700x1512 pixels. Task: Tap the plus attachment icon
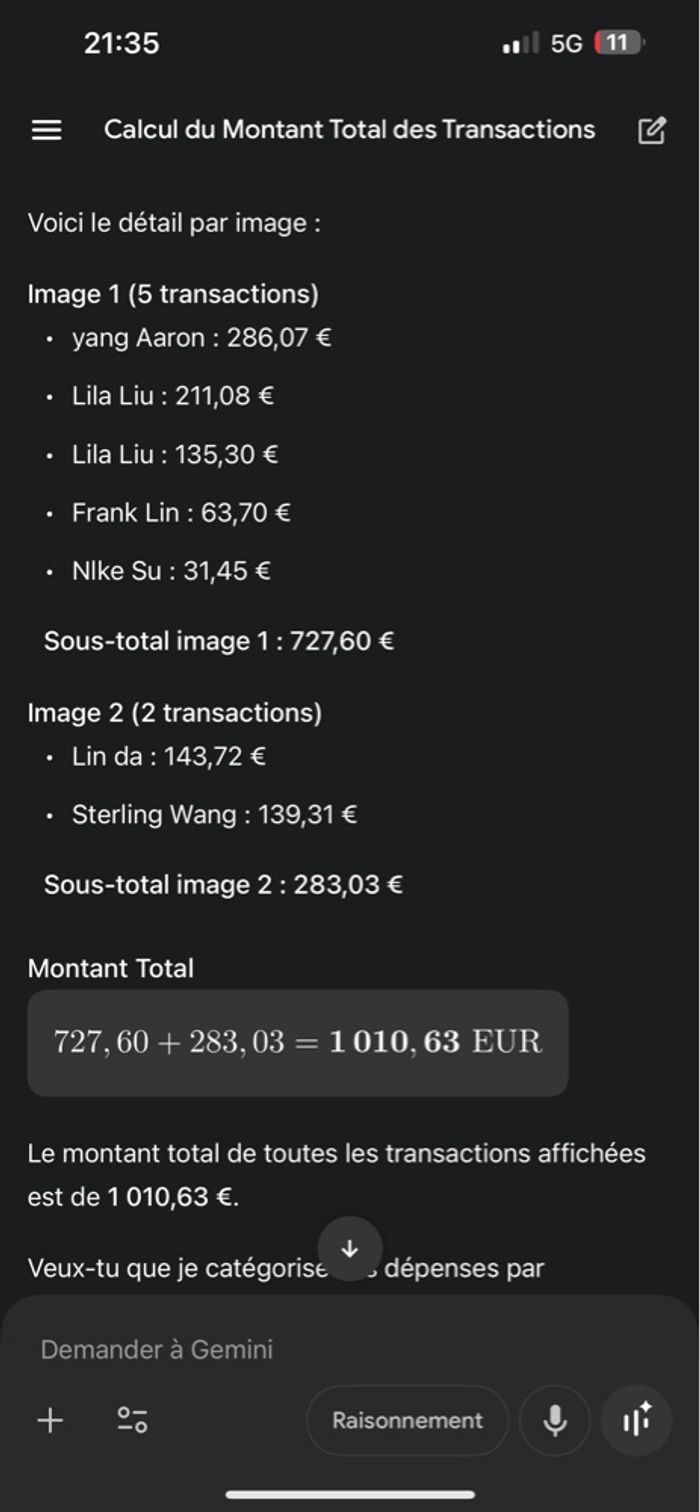(50, 1420)
